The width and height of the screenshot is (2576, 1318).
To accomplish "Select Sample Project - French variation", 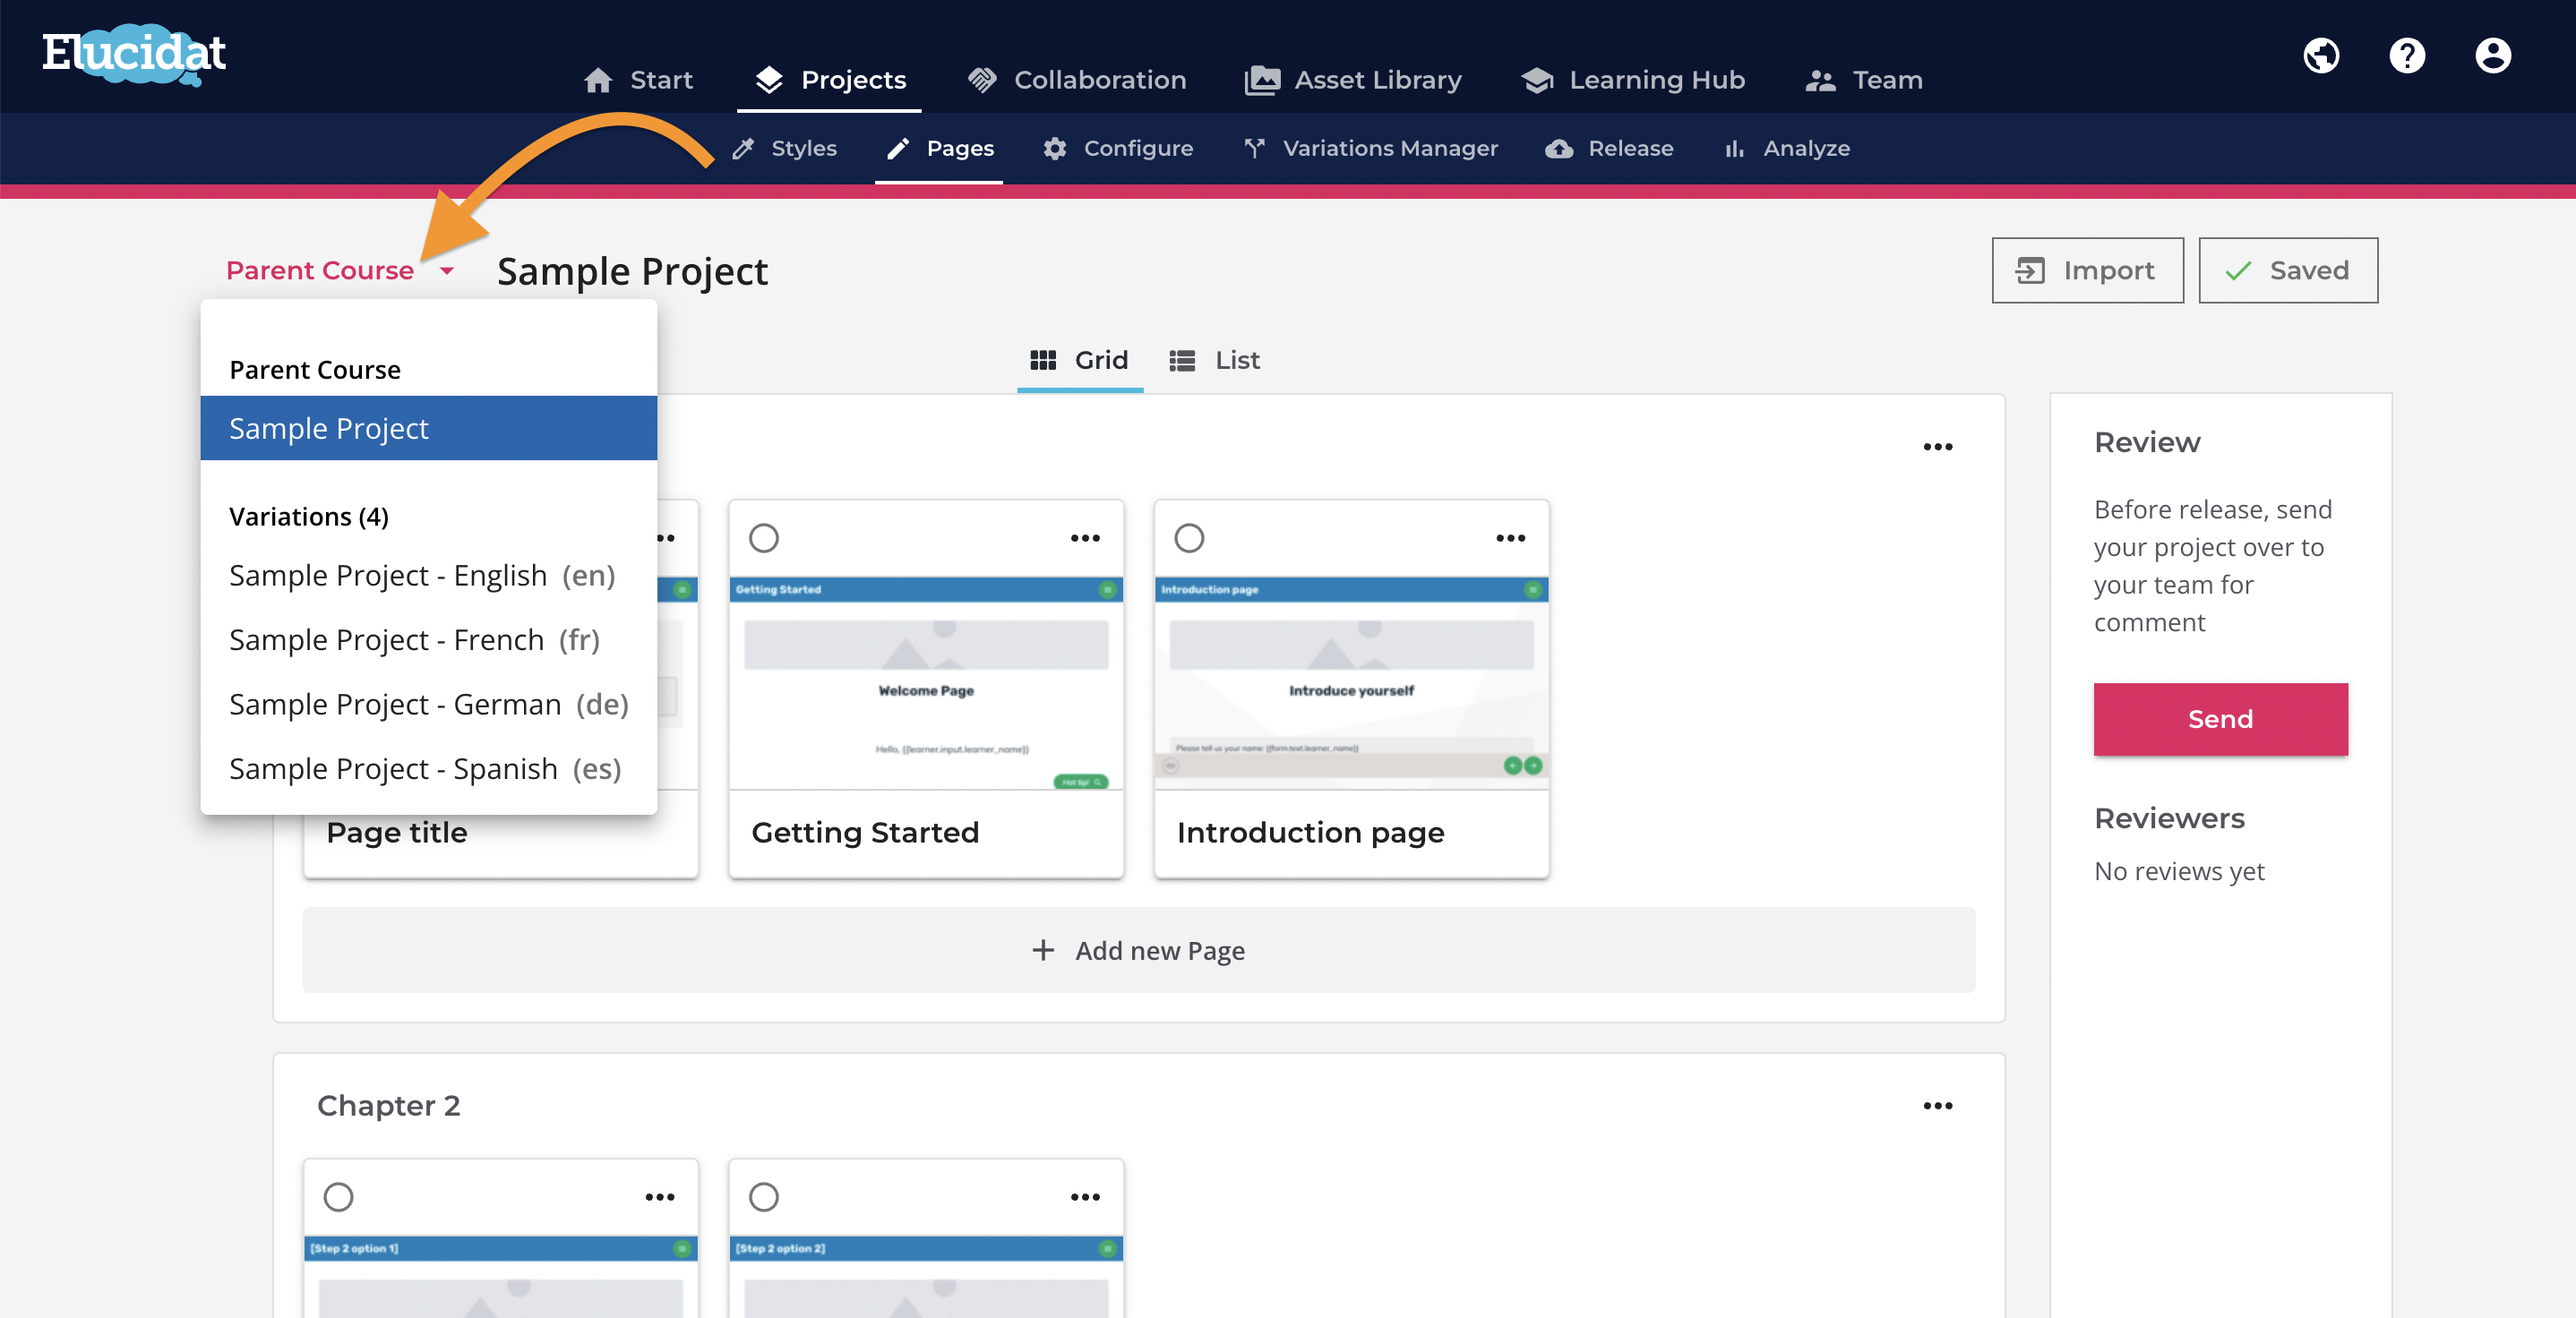I will coord(416,638).
